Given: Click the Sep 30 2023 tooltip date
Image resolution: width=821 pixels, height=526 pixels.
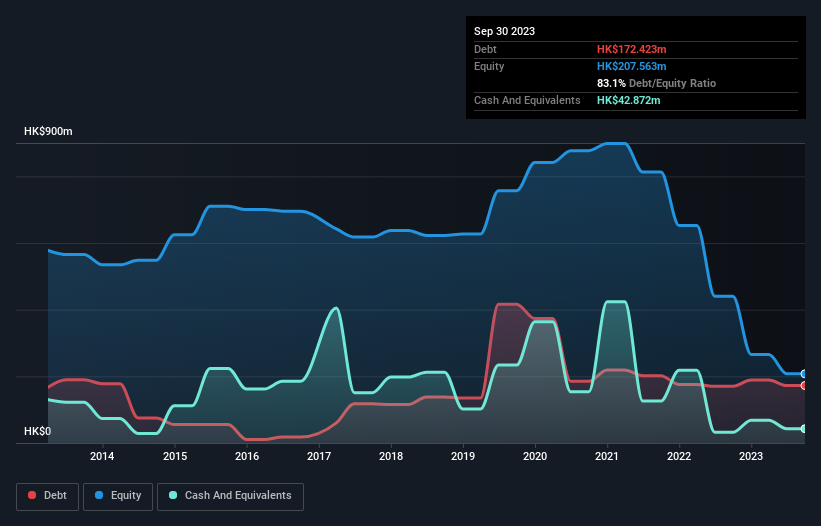Looking at the screenshot, I should (x=504, y=31).
